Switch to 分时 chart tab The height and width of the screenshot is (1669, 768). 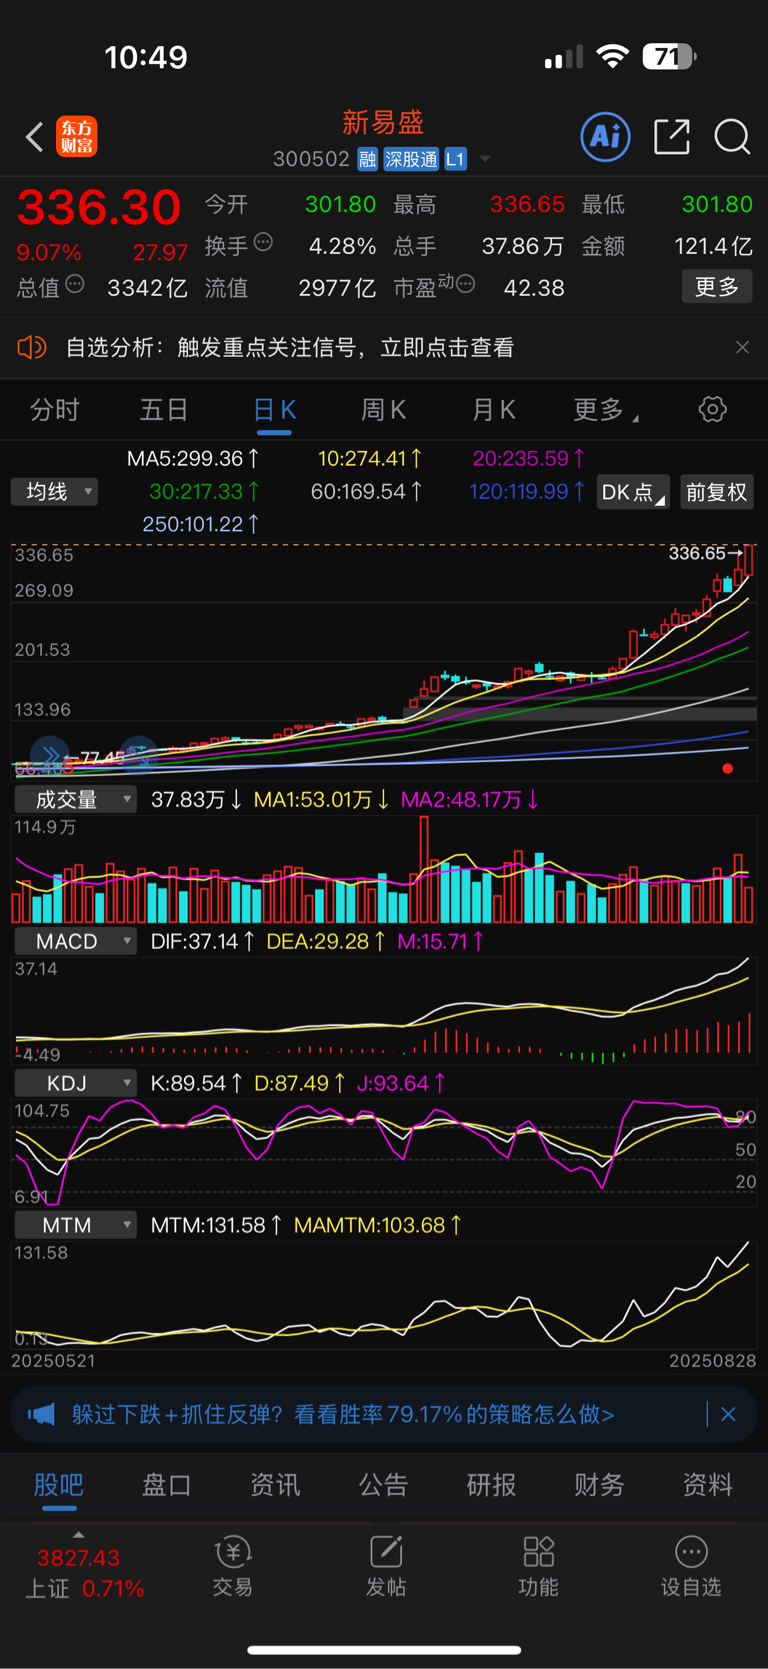pyautogui.click(x=55, y=410)
